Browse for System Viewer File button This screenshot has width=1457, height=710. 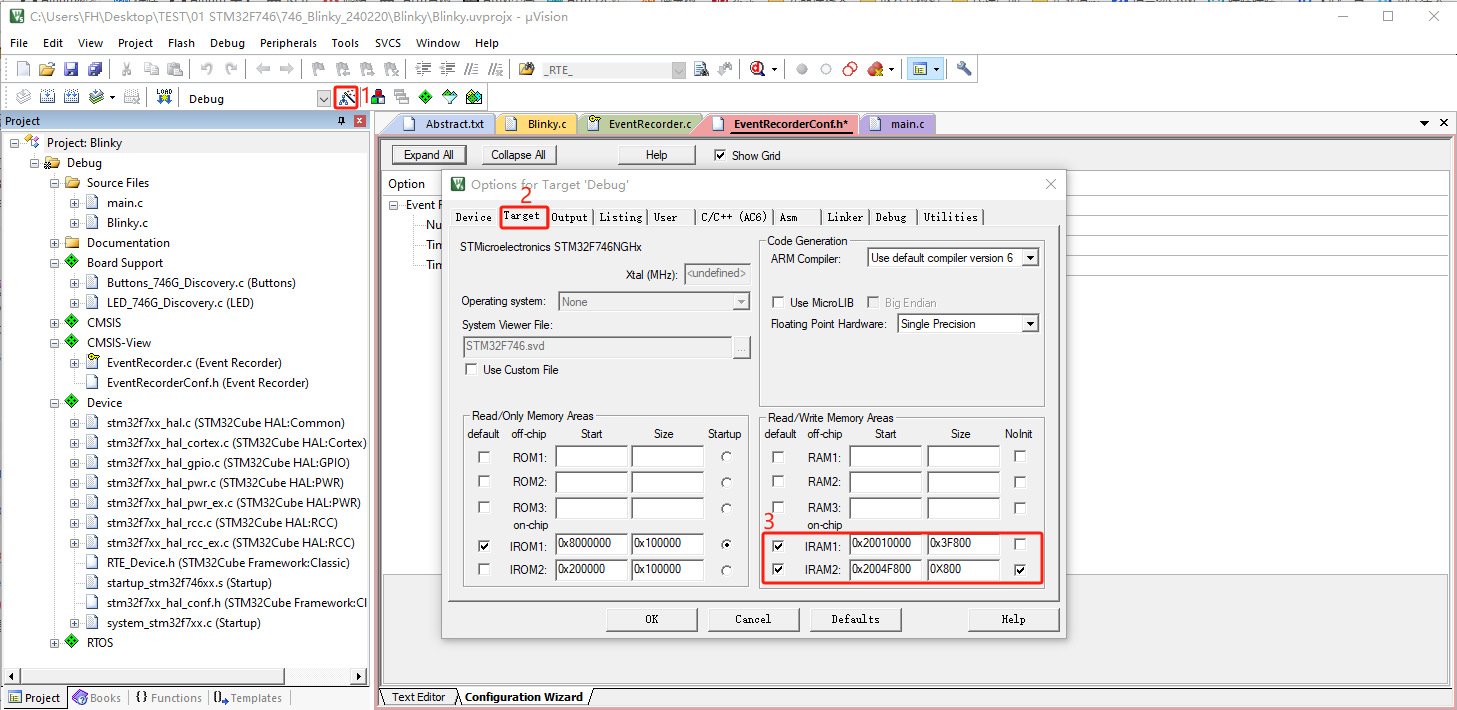click(741, 347)
